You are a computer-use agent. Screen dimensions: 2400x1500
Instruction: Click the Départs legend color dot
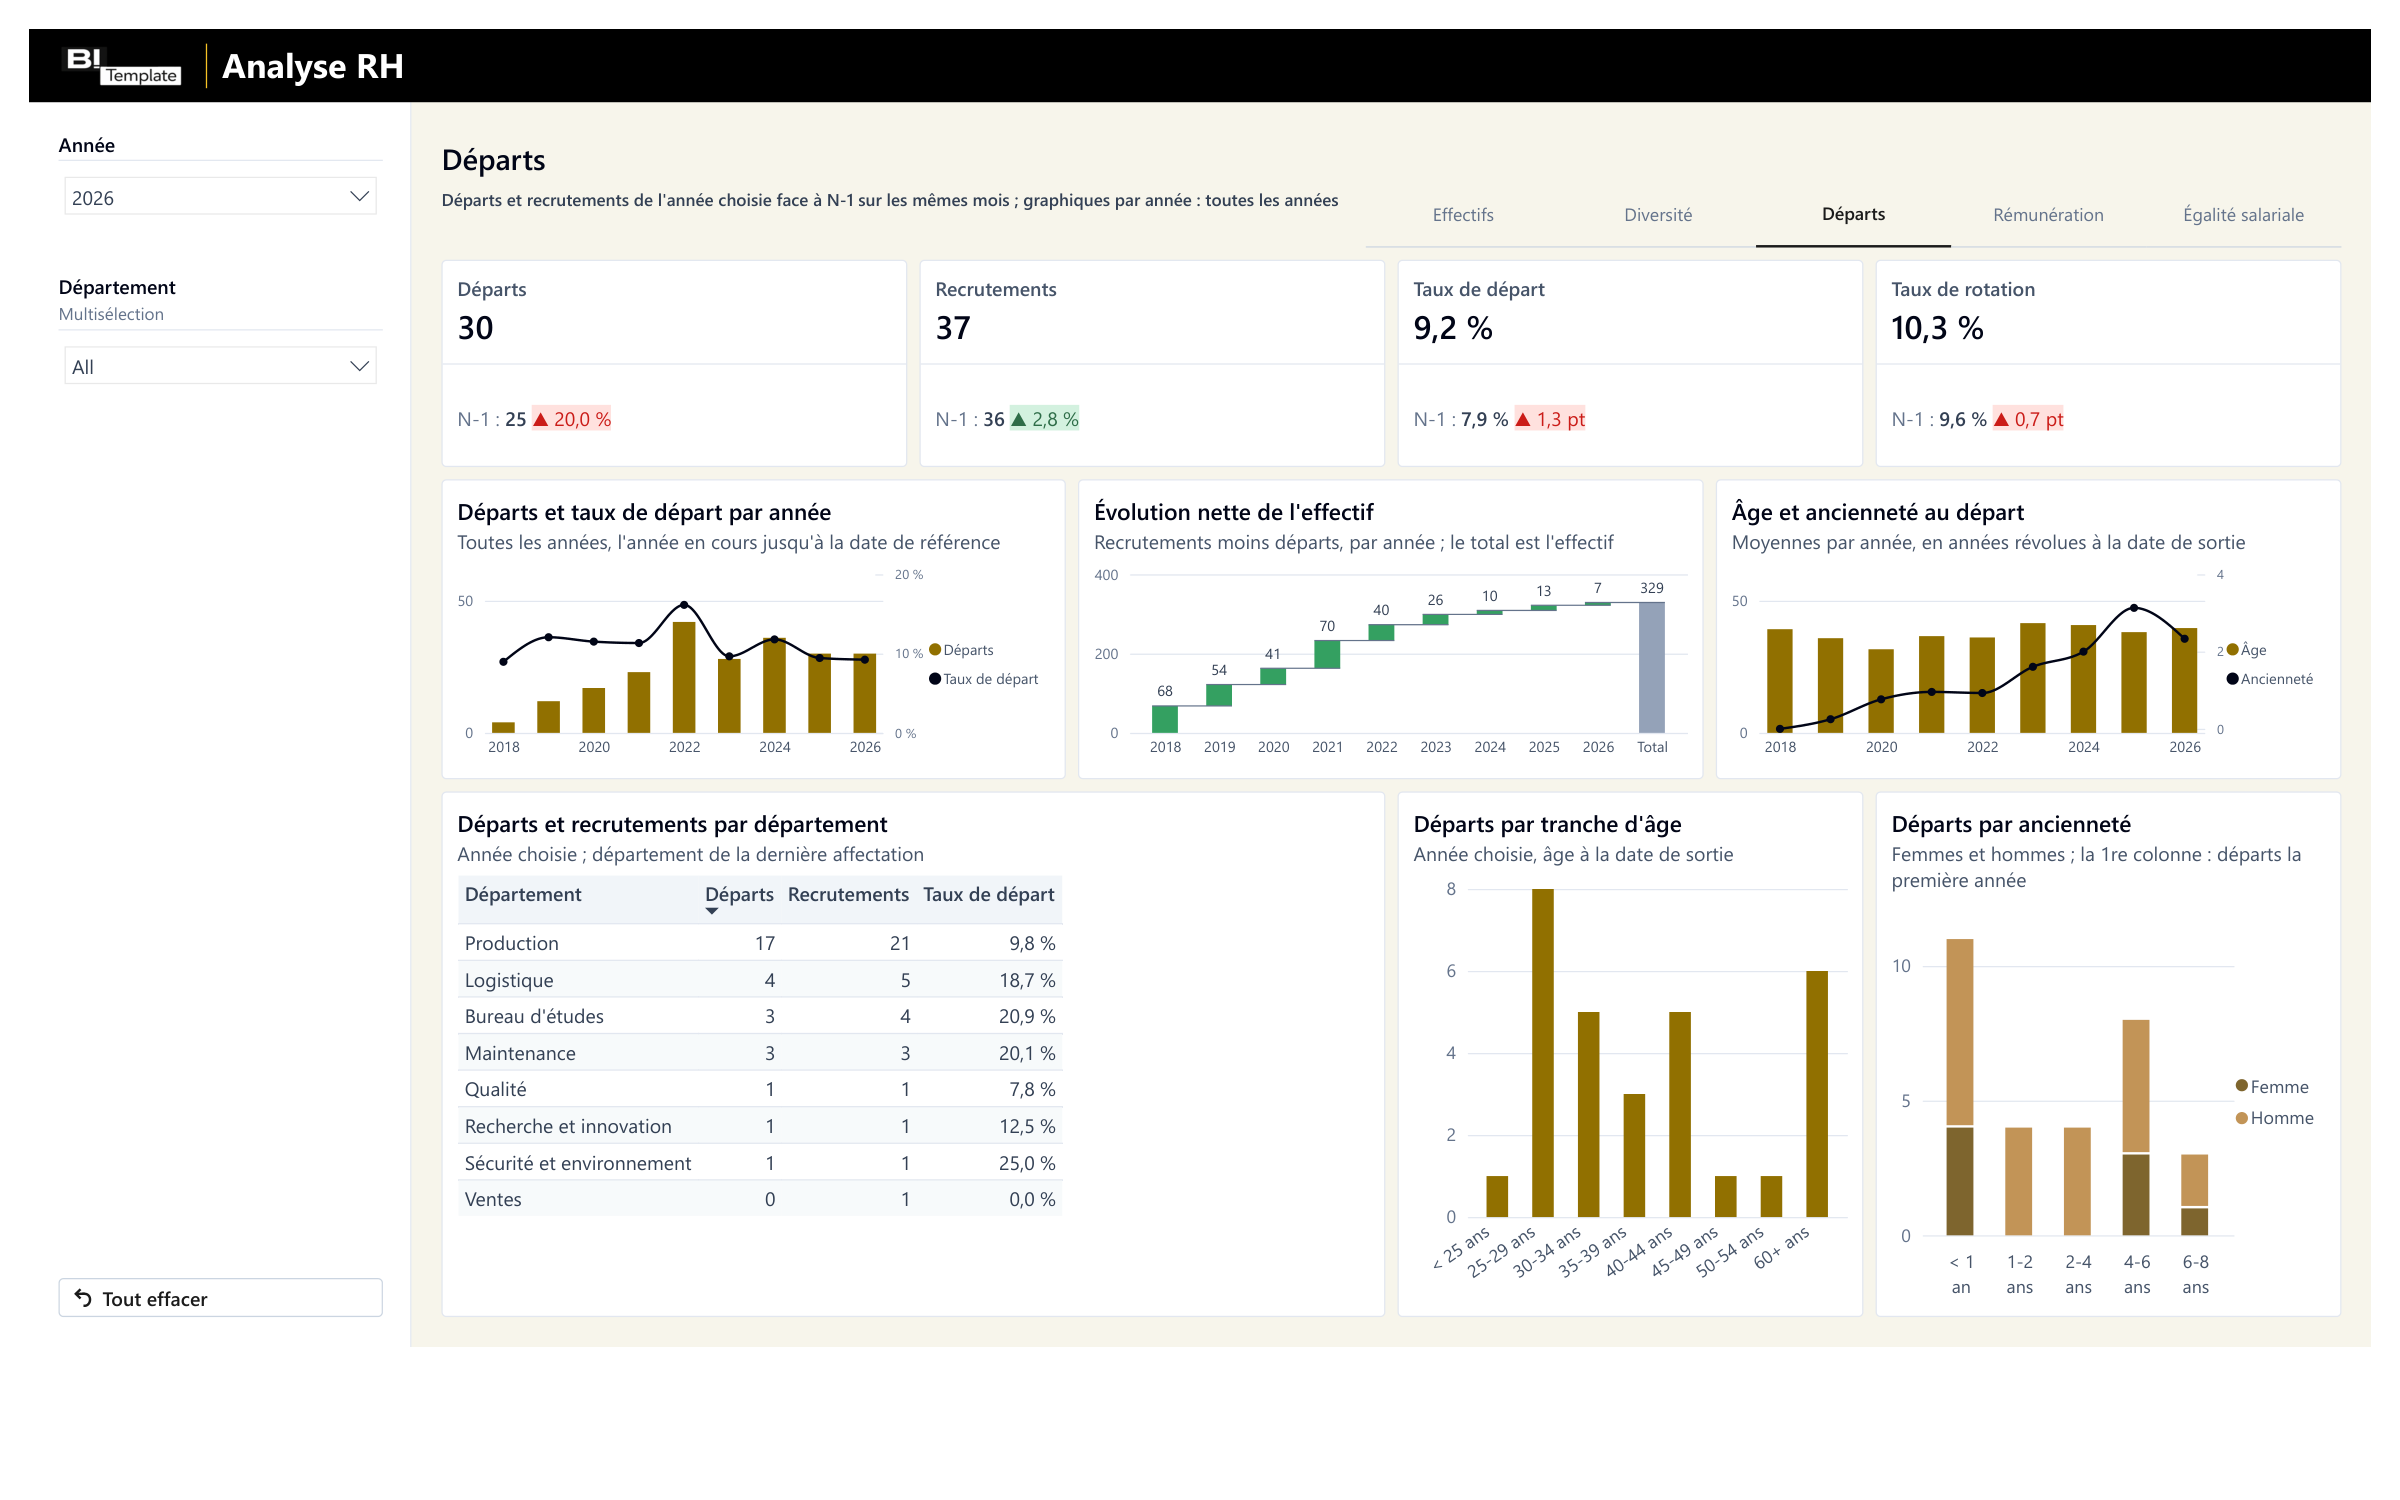[935, 650]
